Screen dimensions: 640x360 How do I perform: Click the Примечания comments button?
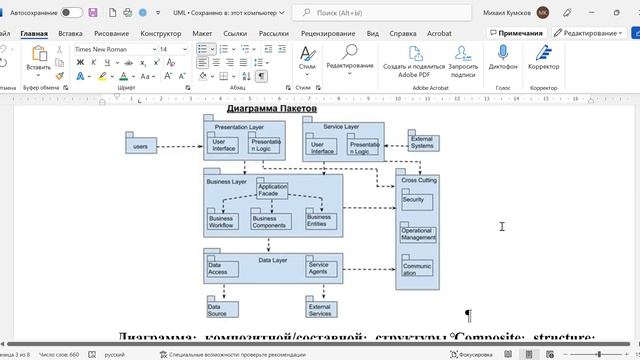pyautogui.click(x=517, y=33)
